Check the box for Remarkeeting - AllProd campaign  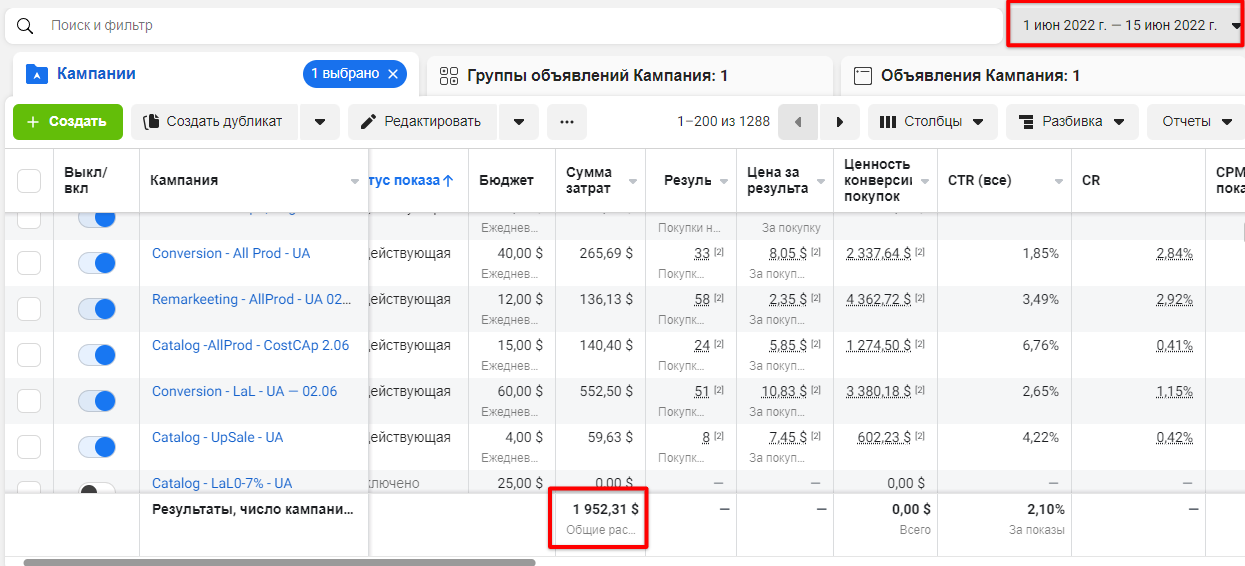point(29,309)
